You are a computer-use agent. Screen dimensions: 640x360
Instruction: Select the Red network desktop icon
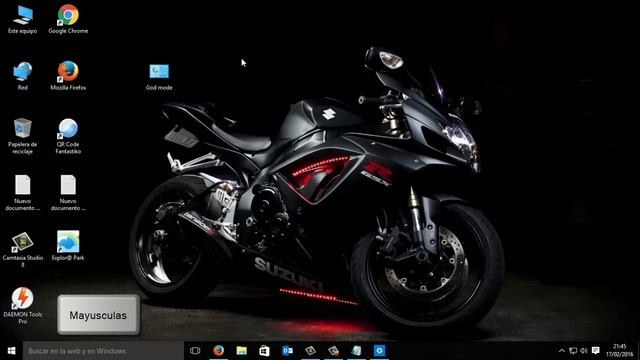point(22,76)
